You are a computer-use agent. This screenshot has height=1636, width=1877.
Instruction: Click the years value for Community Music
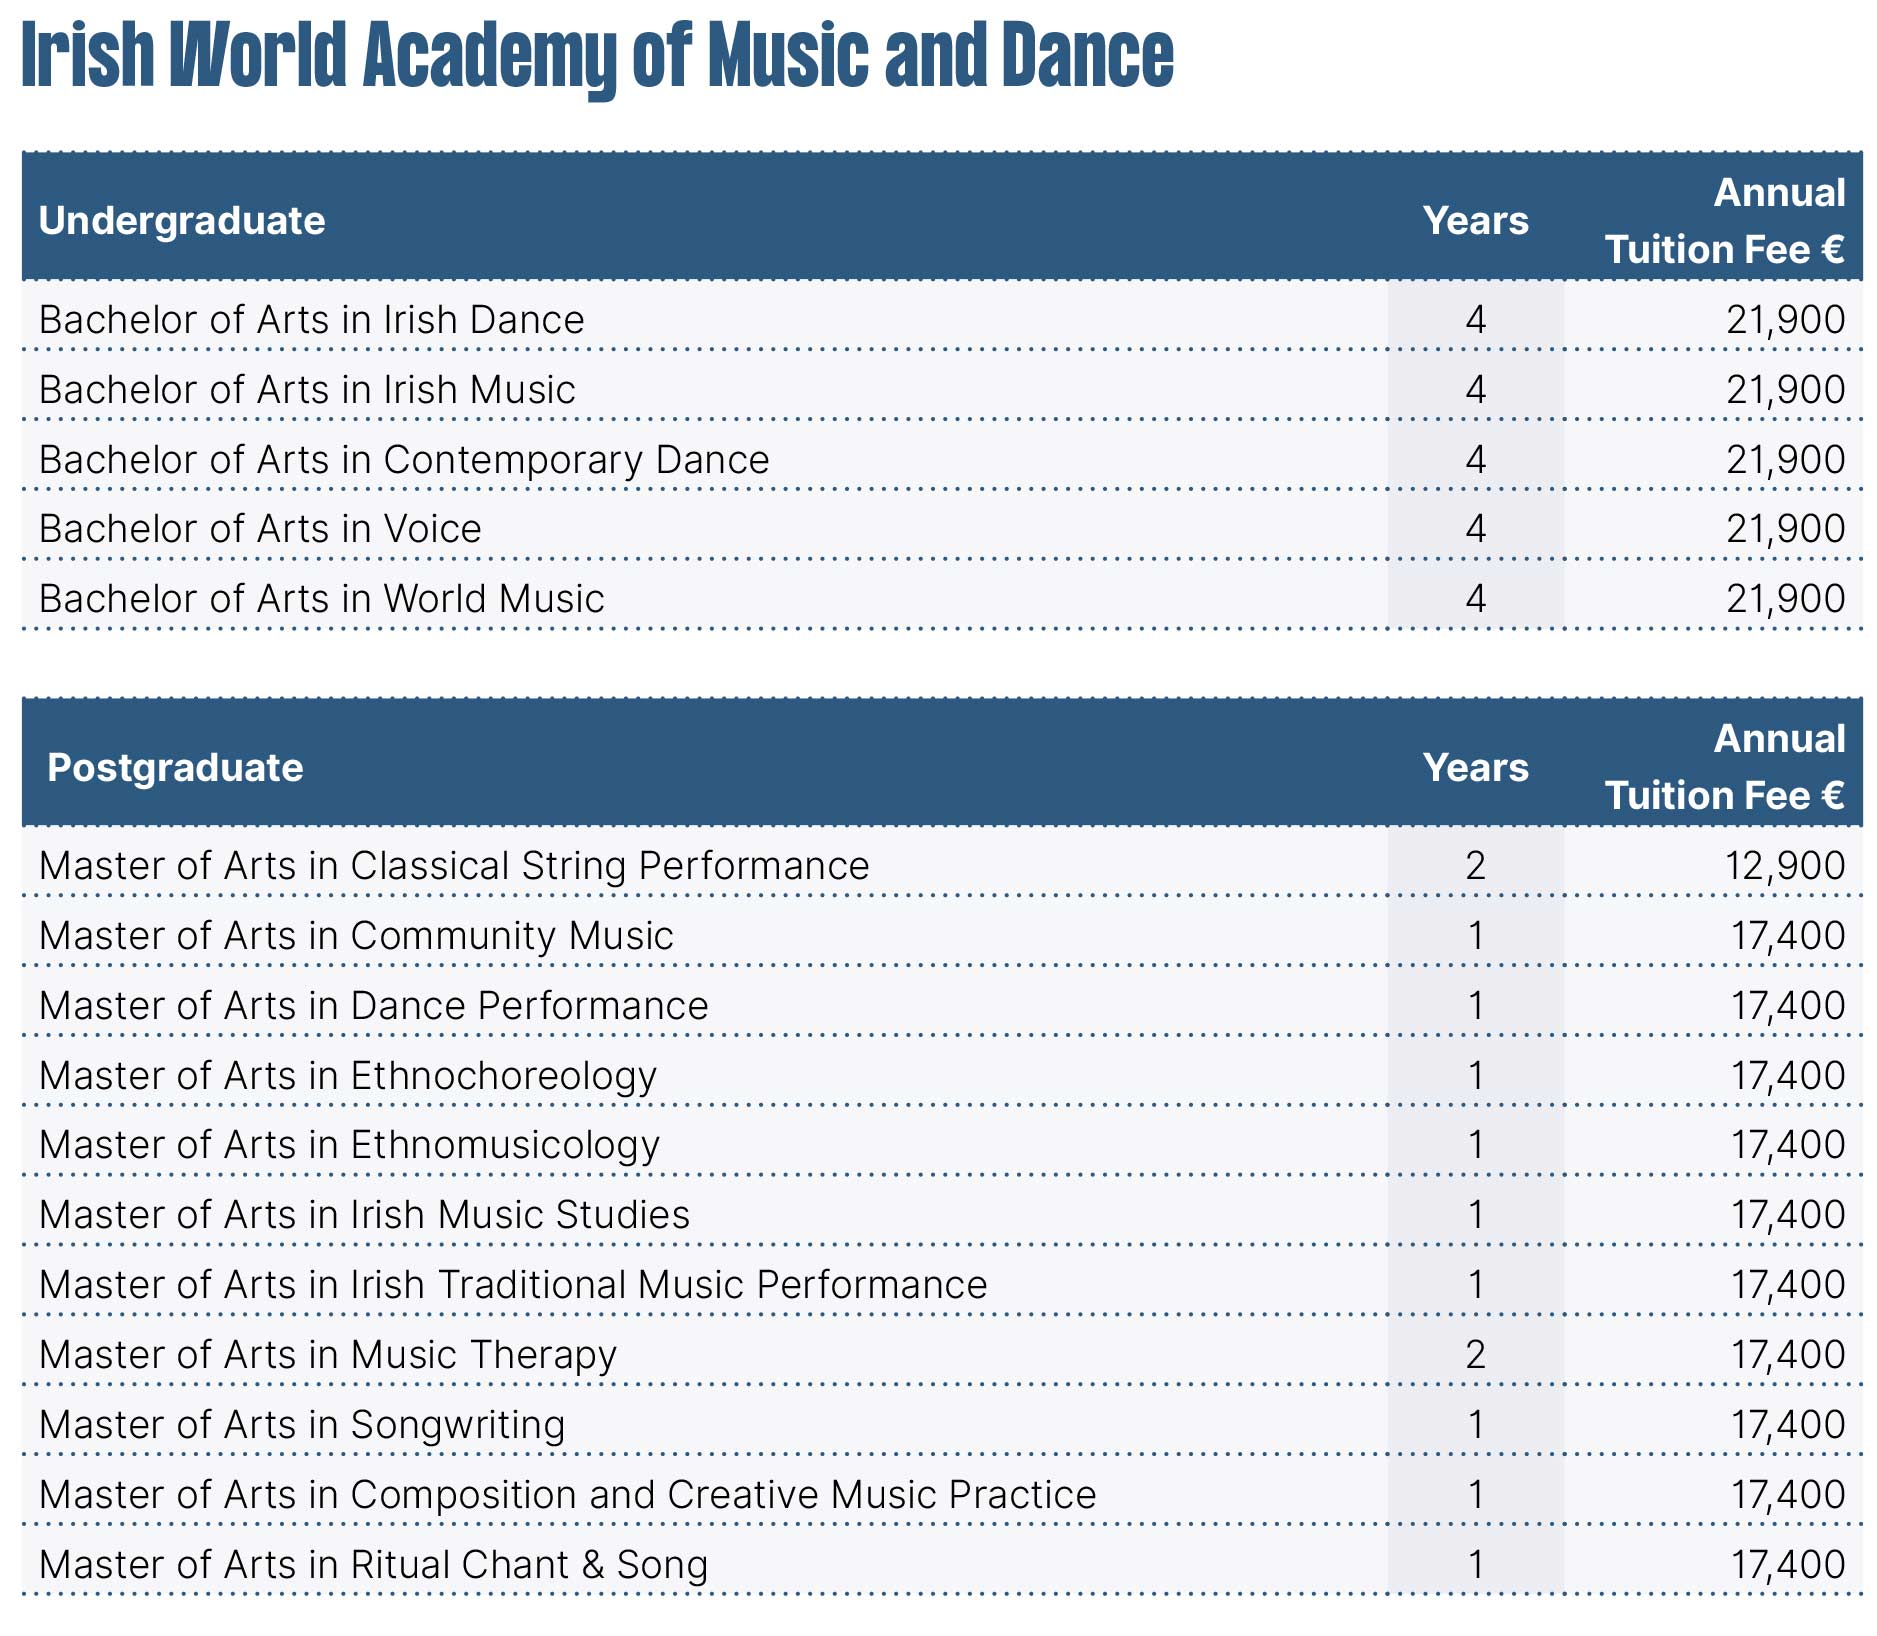1475,936
